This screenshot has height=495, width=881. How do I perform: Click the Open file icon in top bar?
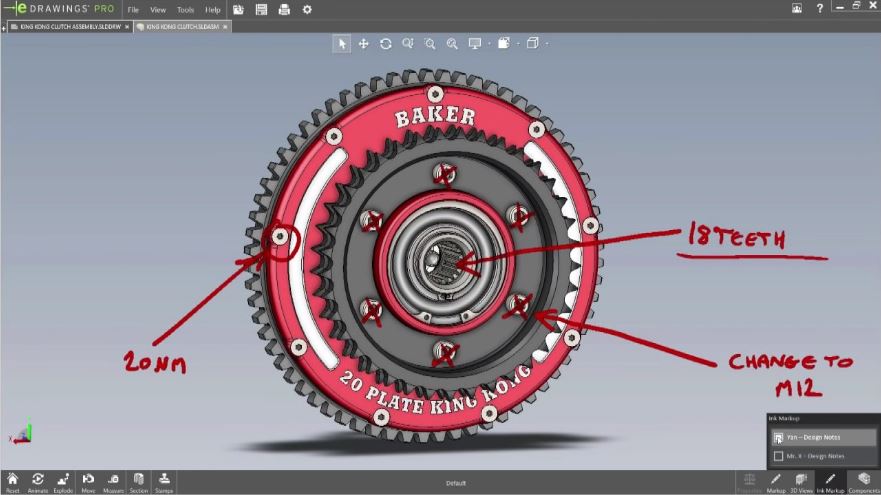coord(238,10)
